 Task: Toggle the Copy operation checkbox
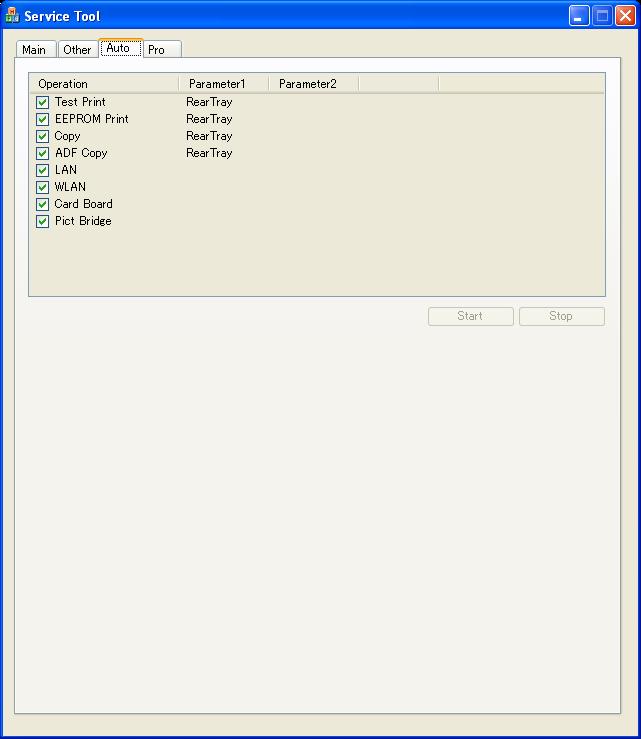(43, 136)
